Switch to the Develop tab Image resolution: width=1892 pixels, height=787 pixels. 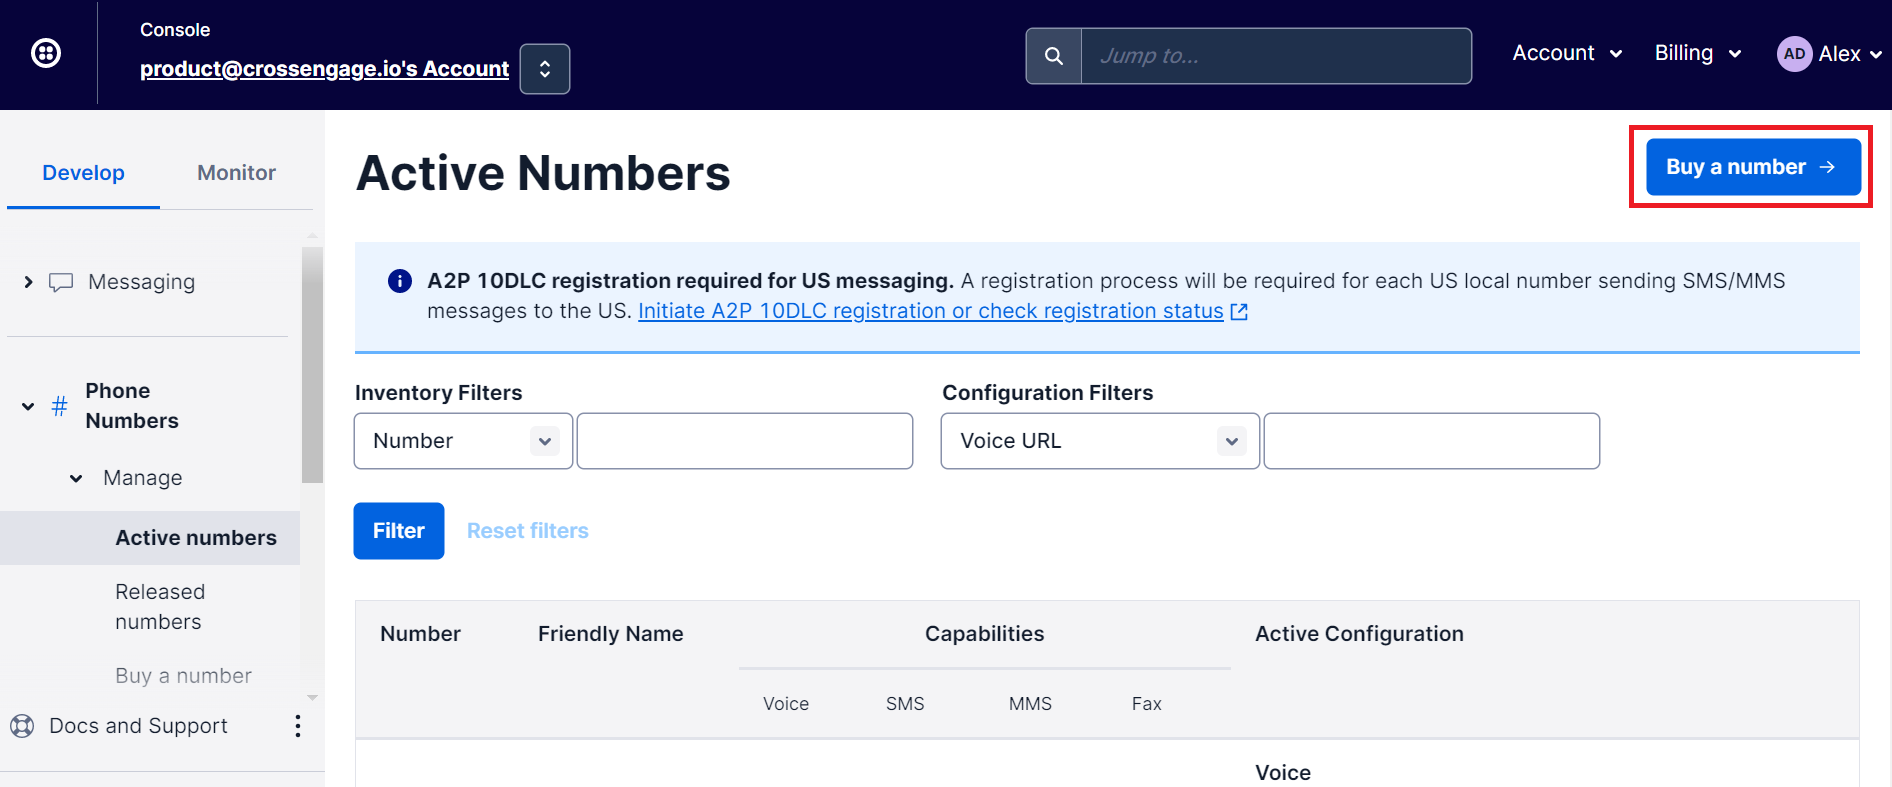(x=83, y=173)
